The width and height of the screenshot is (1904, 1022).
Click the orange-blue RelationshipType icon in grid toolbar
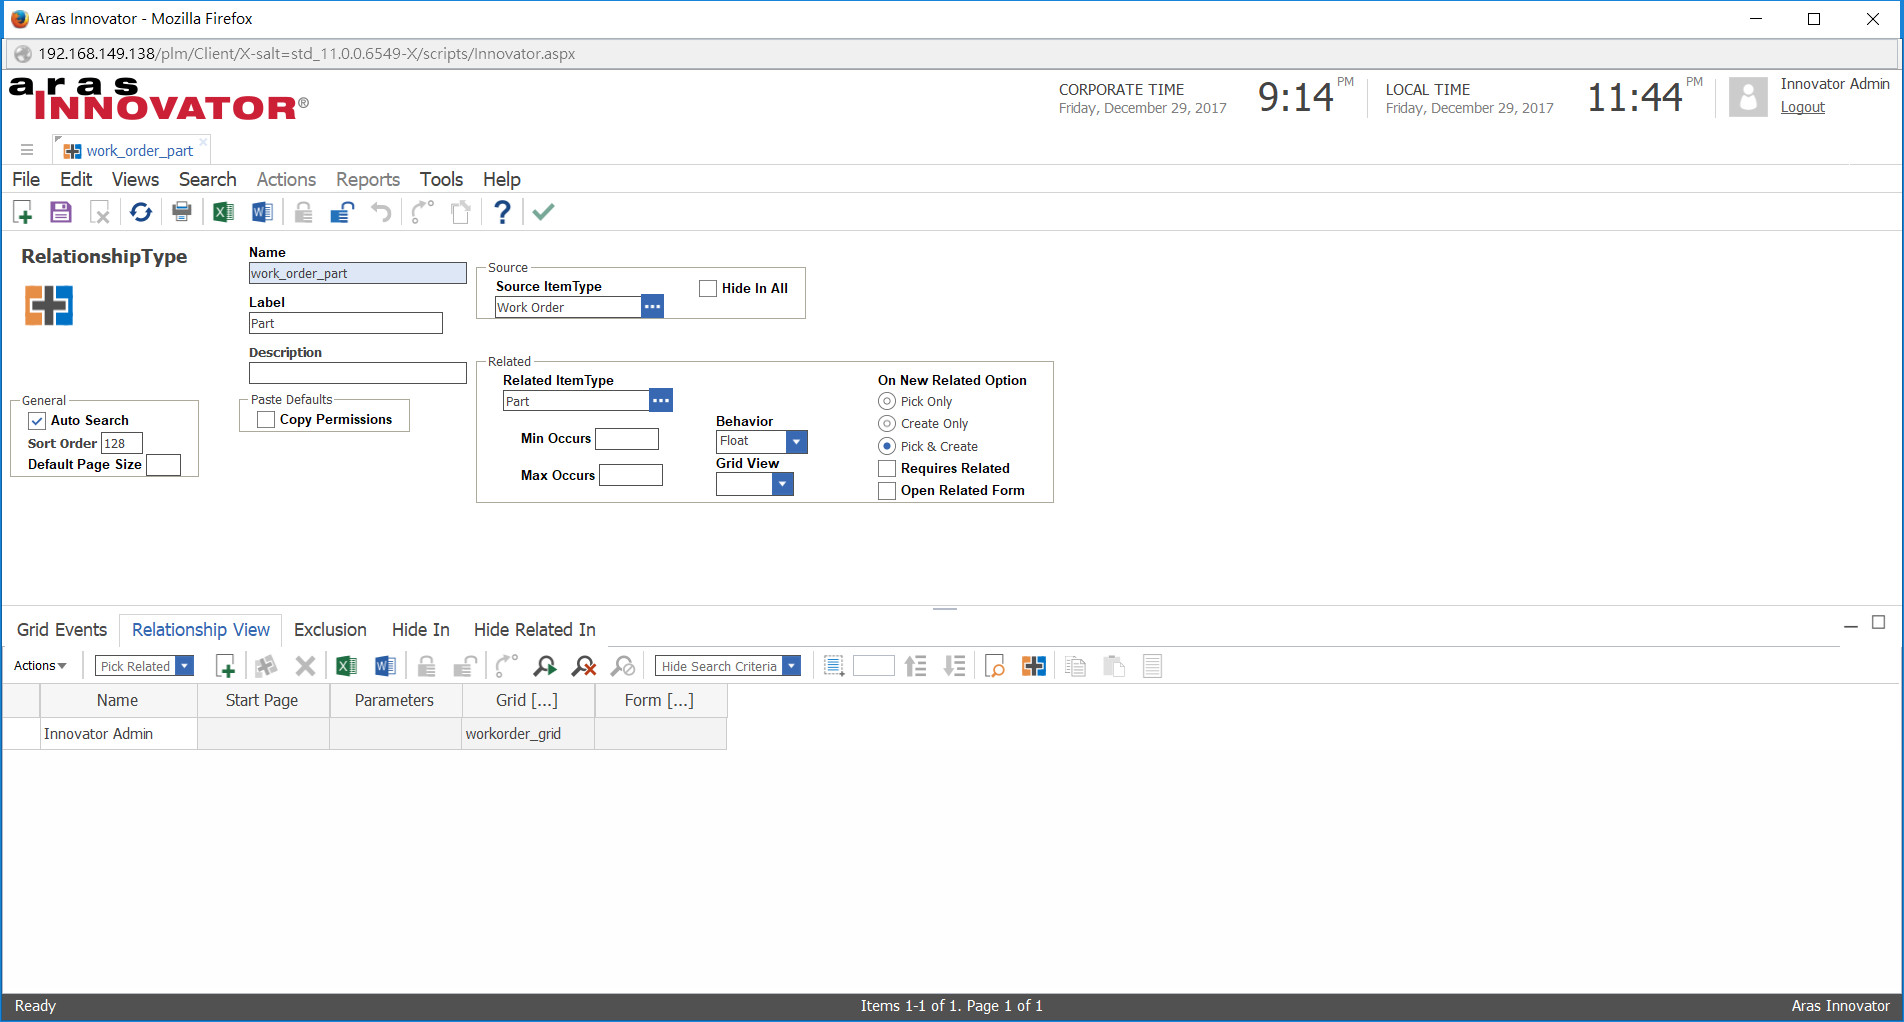pyautogui.click(x=1034, y=666)
